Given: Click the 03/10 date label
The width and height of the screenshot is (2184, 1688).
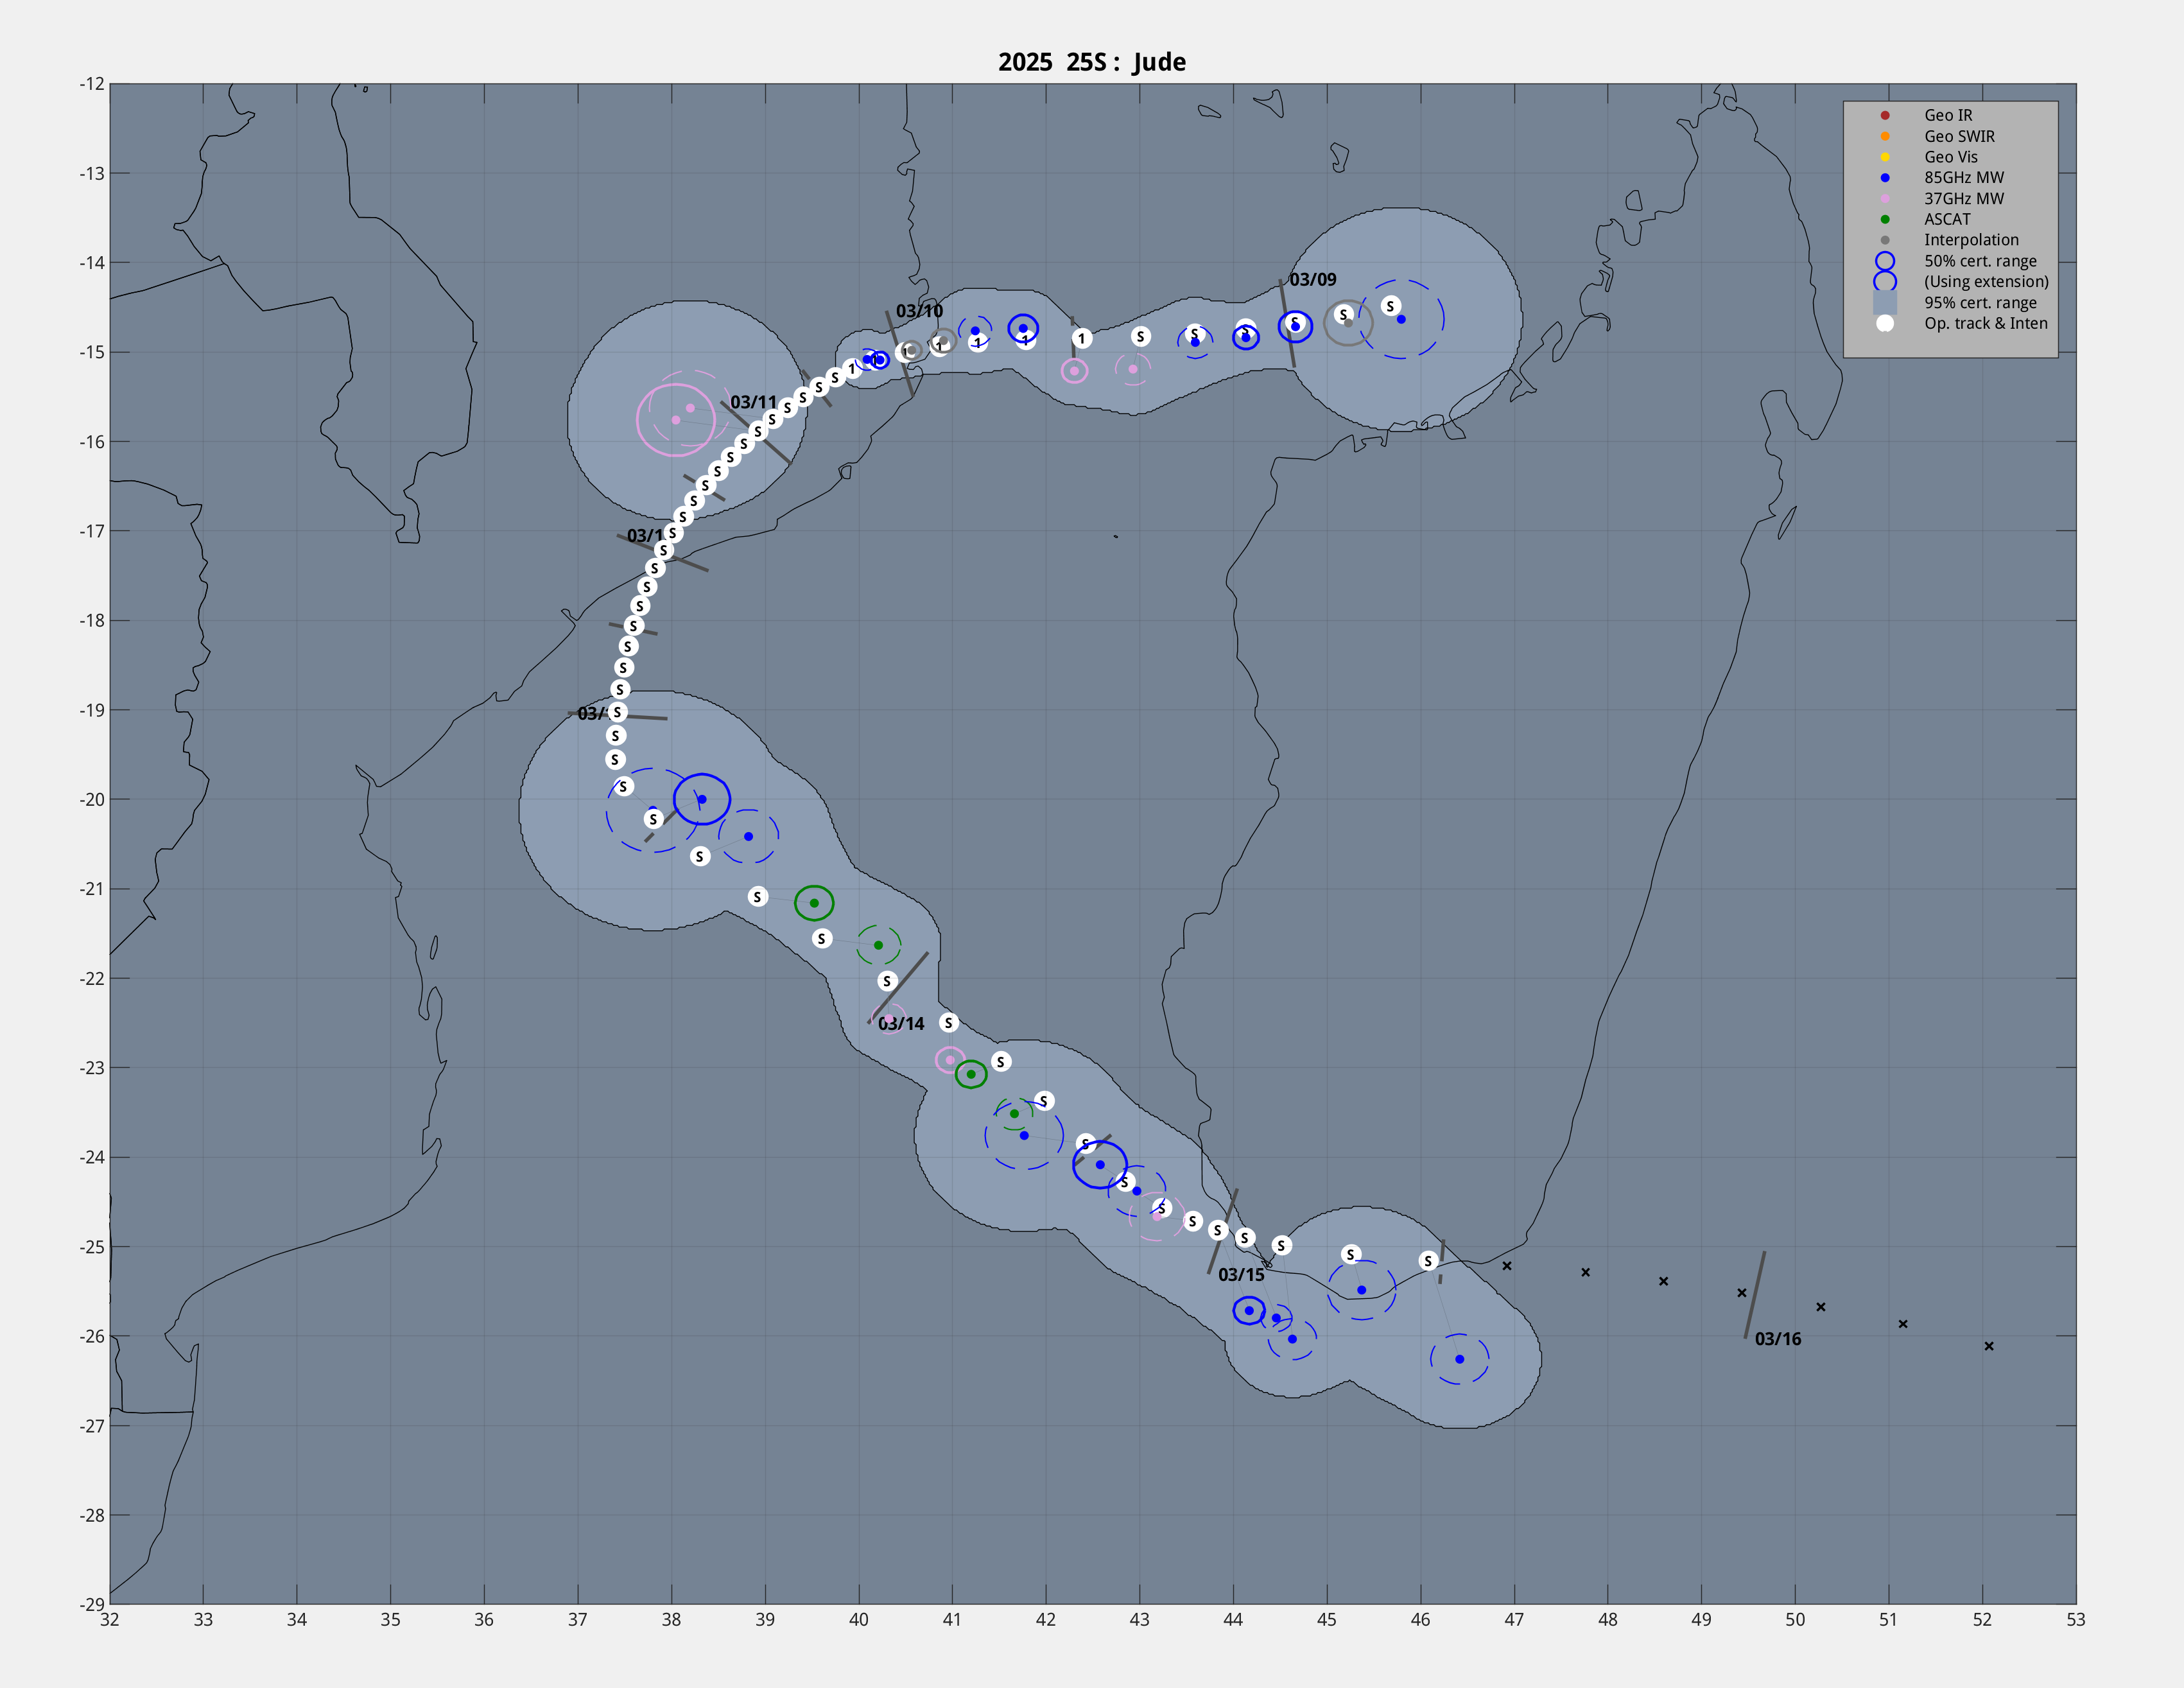Looking at the screenshot, I should click(919, 311).
